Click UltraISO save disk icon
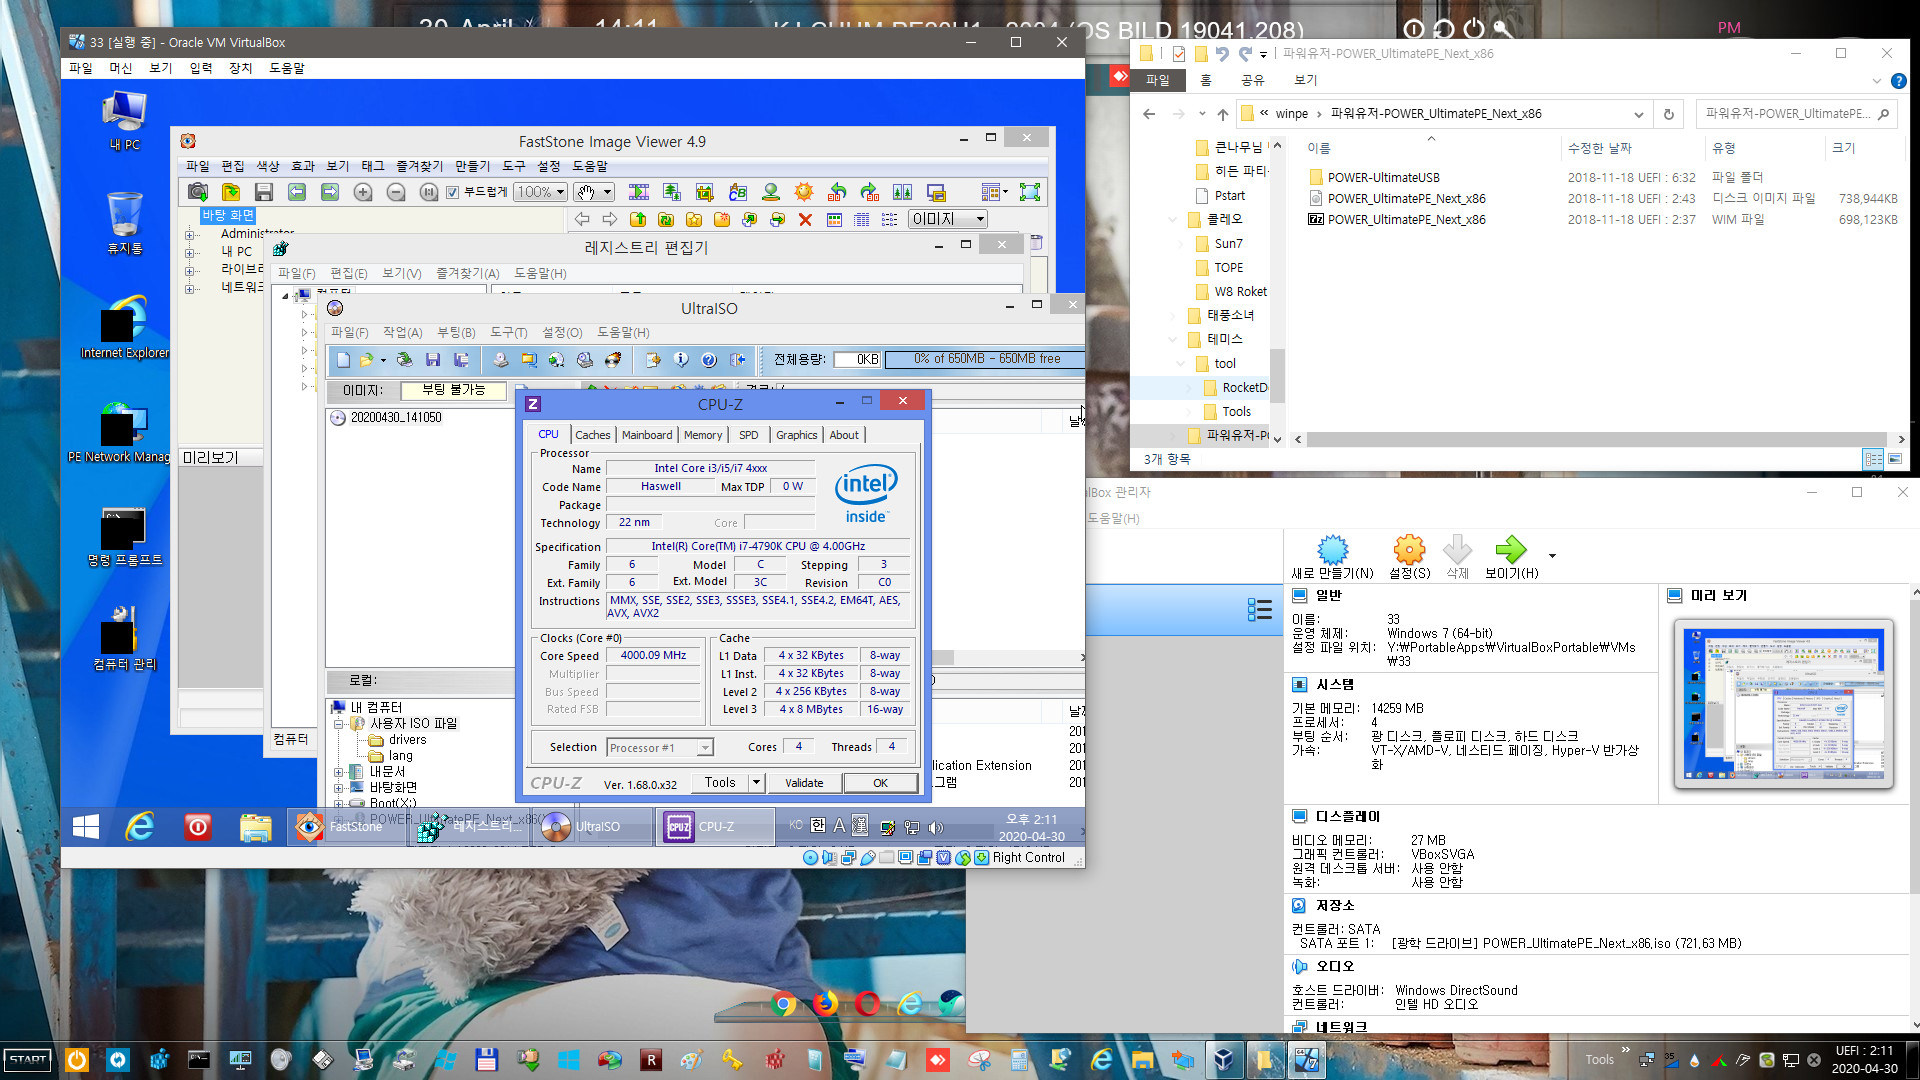This screenshot has height=1080, width=1920. tap(433, 360)
